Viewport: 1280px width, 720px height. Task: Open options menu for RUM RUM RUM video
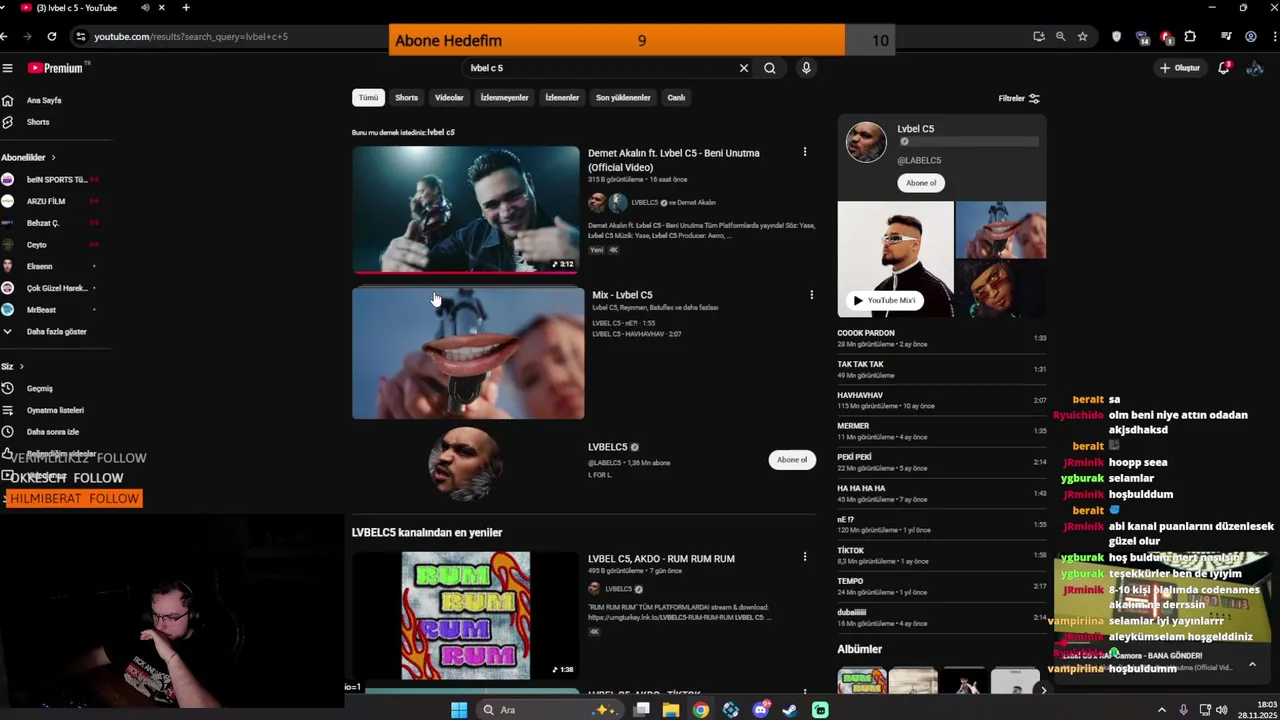[x=804, y=557]
